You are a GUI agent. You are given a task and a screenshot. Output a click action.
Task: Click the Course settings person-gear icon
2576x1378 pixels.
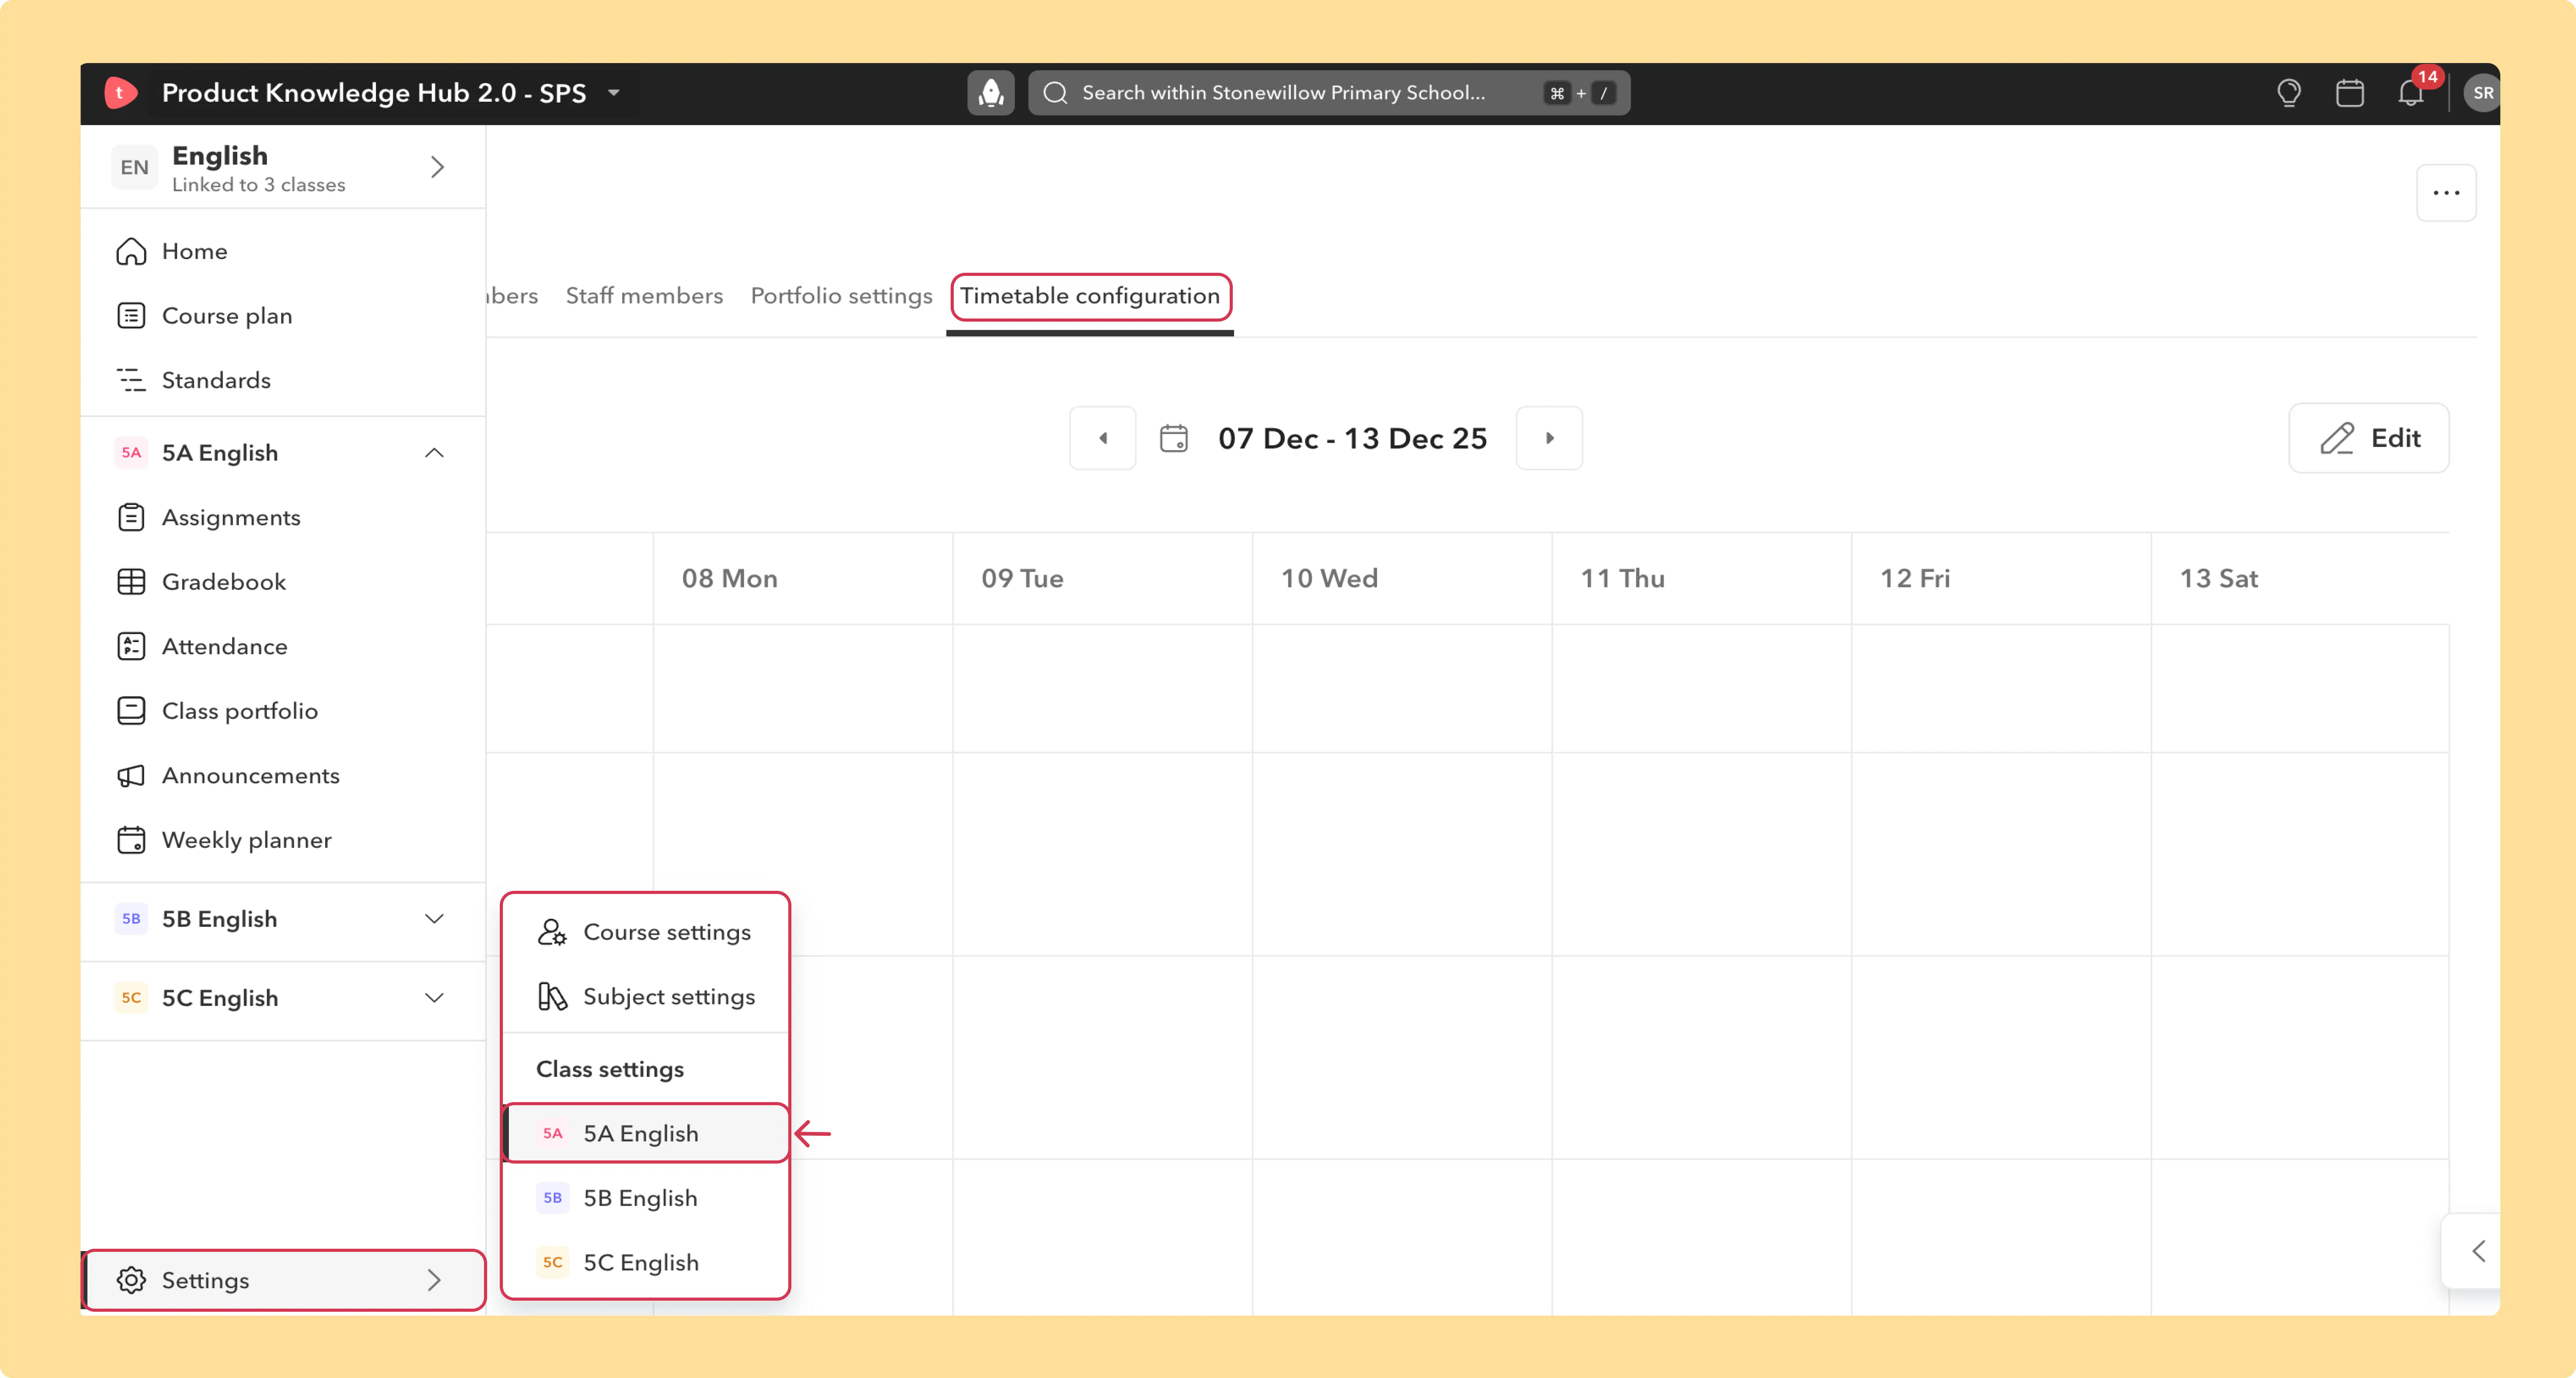pos(552,932)
